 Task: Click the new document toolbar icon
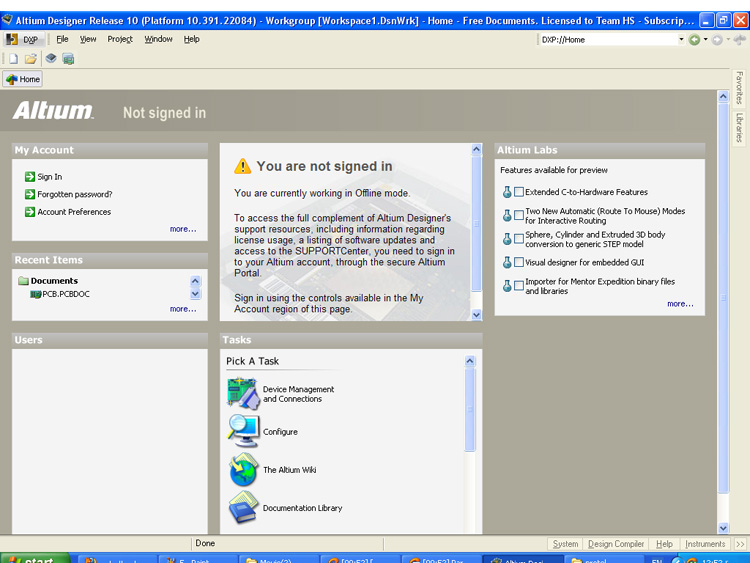point(13,59)
